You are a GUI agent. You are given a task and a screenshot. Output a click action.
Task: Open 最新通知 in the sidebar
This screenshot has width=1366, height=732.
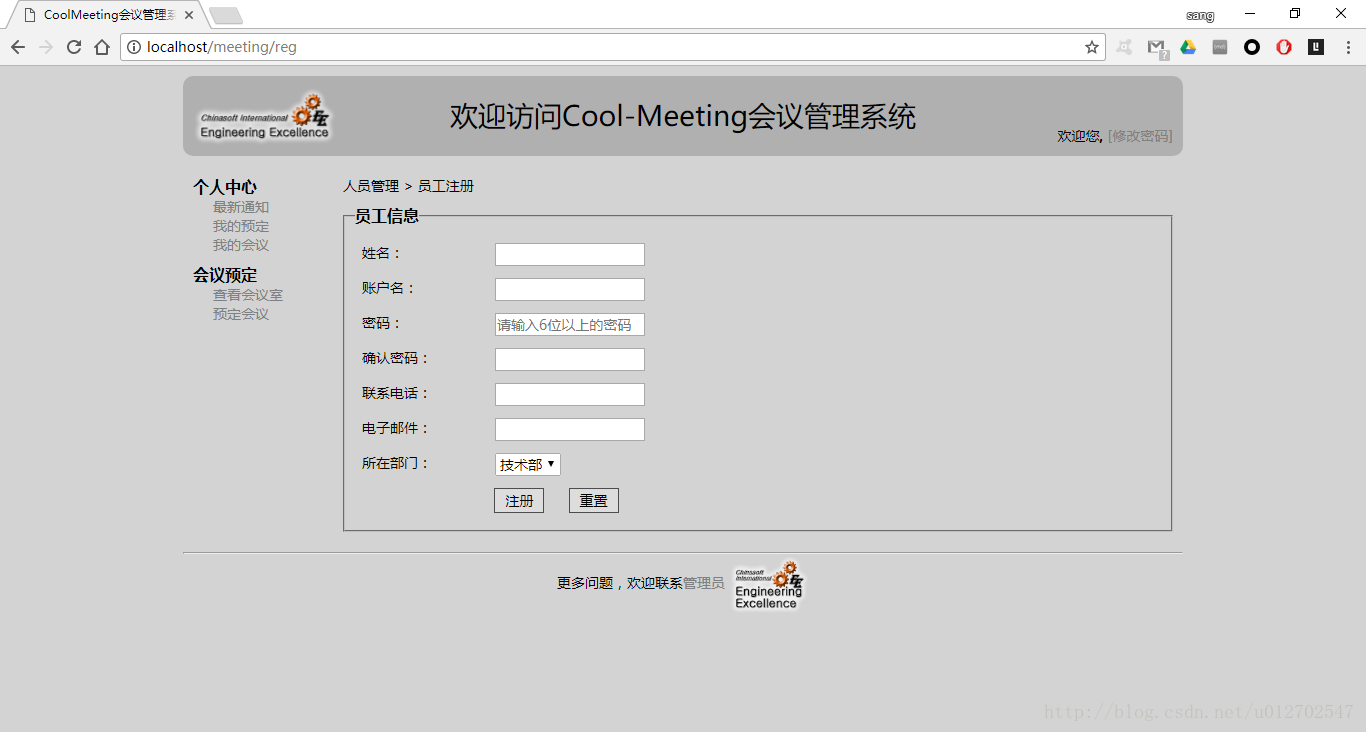tap(241, 208)
